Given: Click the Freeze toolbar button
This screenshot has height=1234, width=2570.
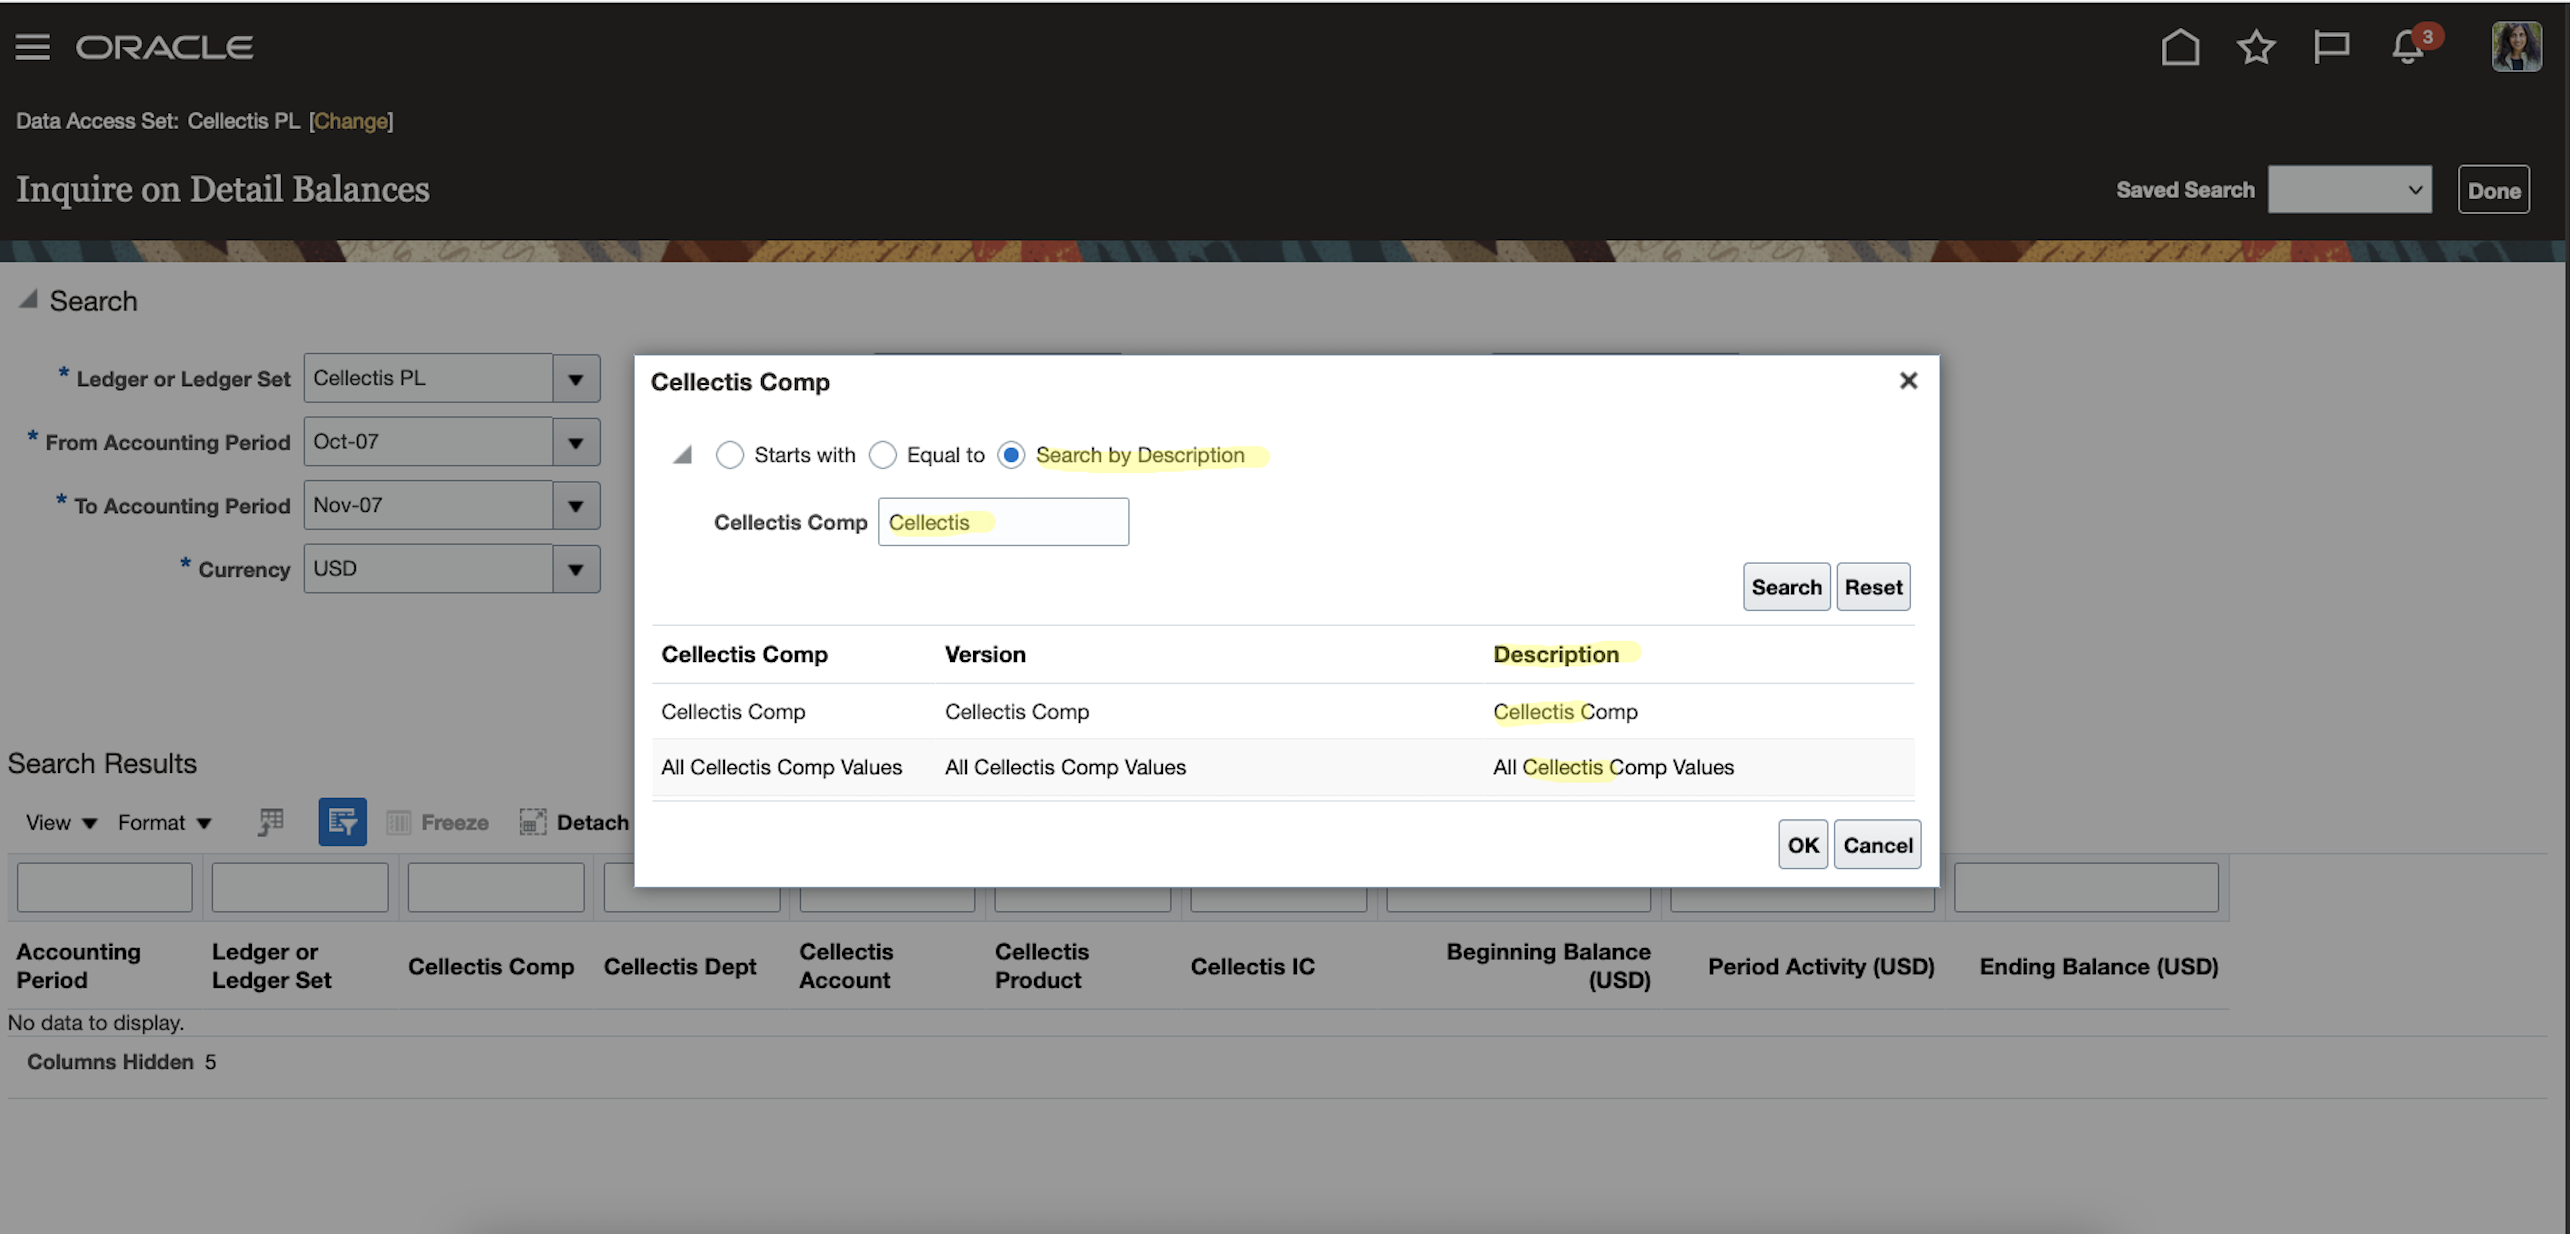Looking at the screenshot, I should click(x=438, y=823).
